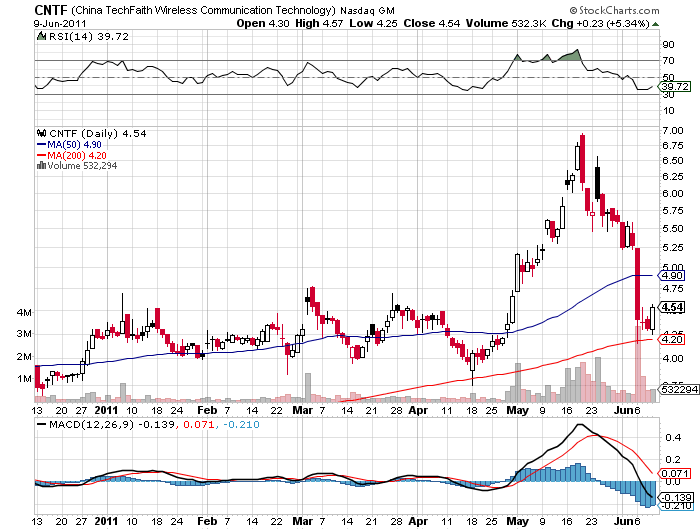Click the 2011 label on price chart axis
This screenshot has width=700, height=530.
106,410
